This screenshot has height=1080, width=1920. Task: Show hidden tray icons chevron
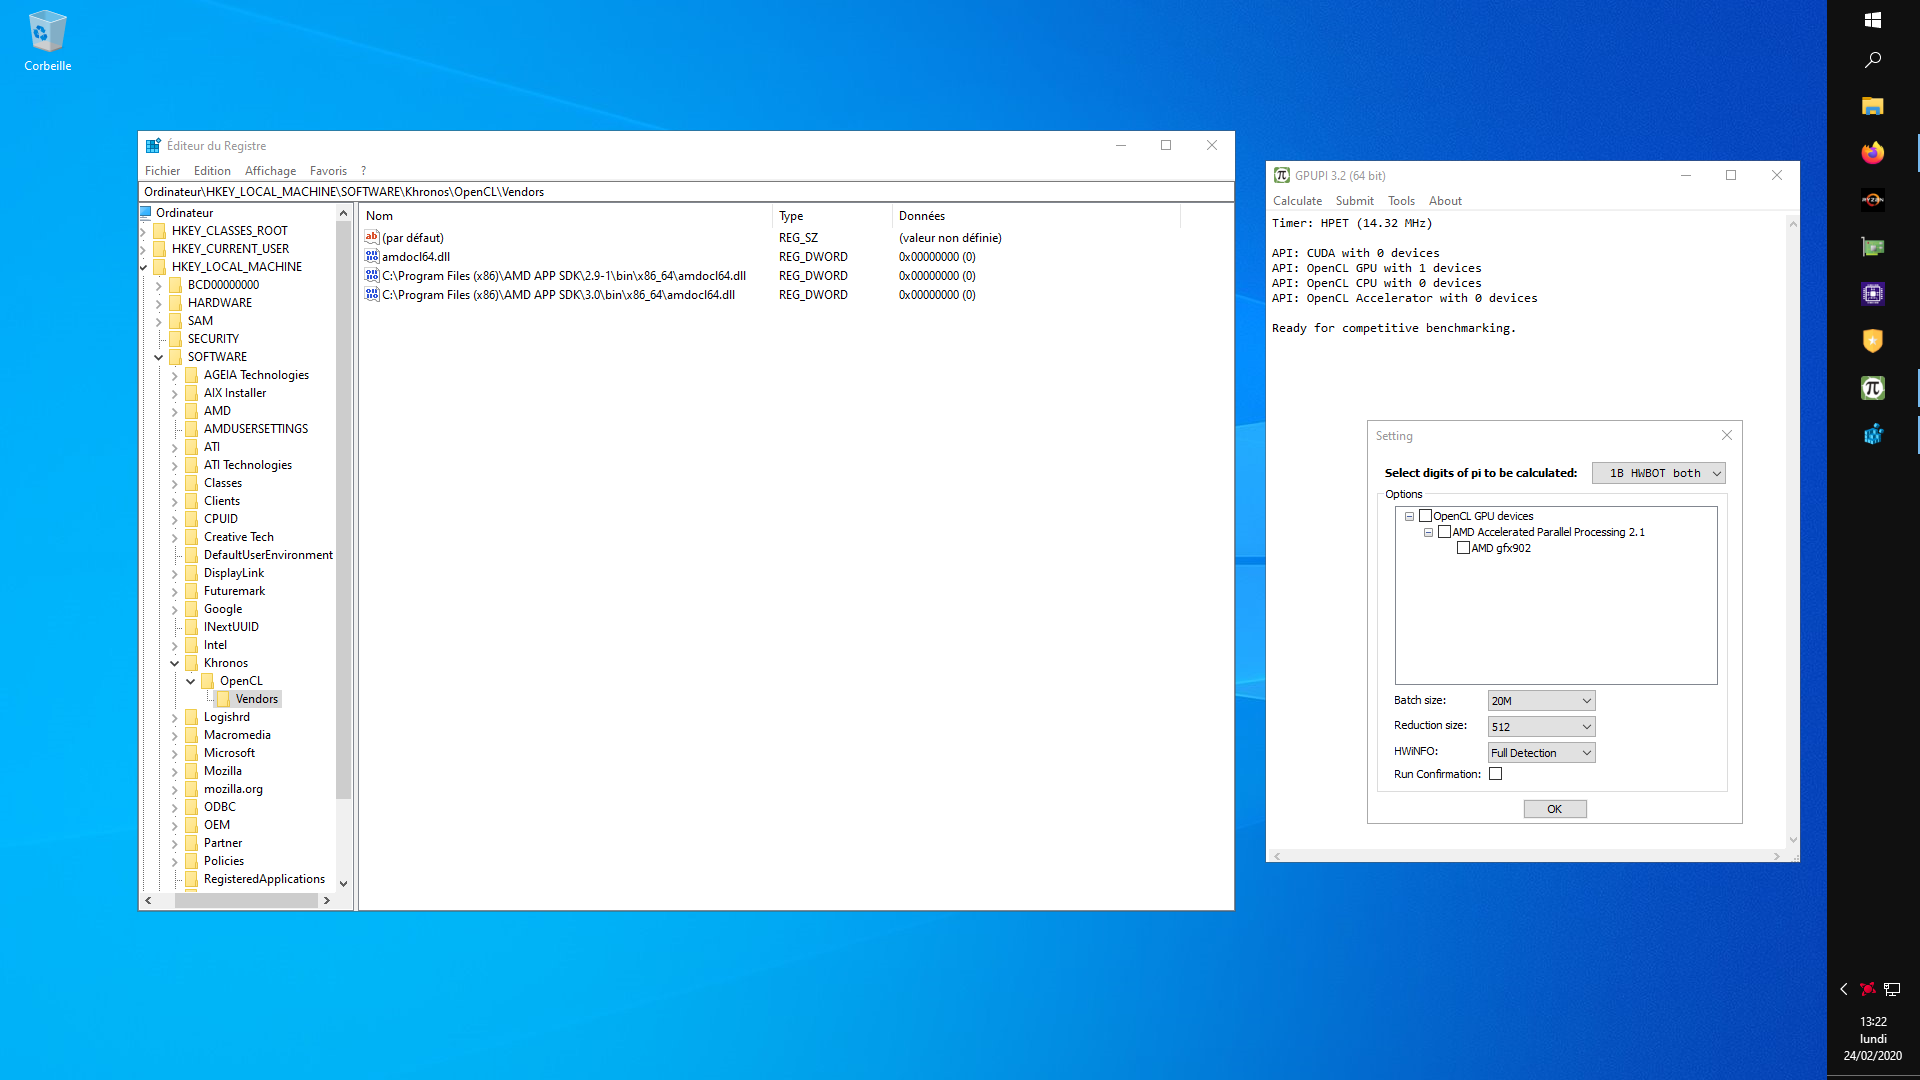1844,989
